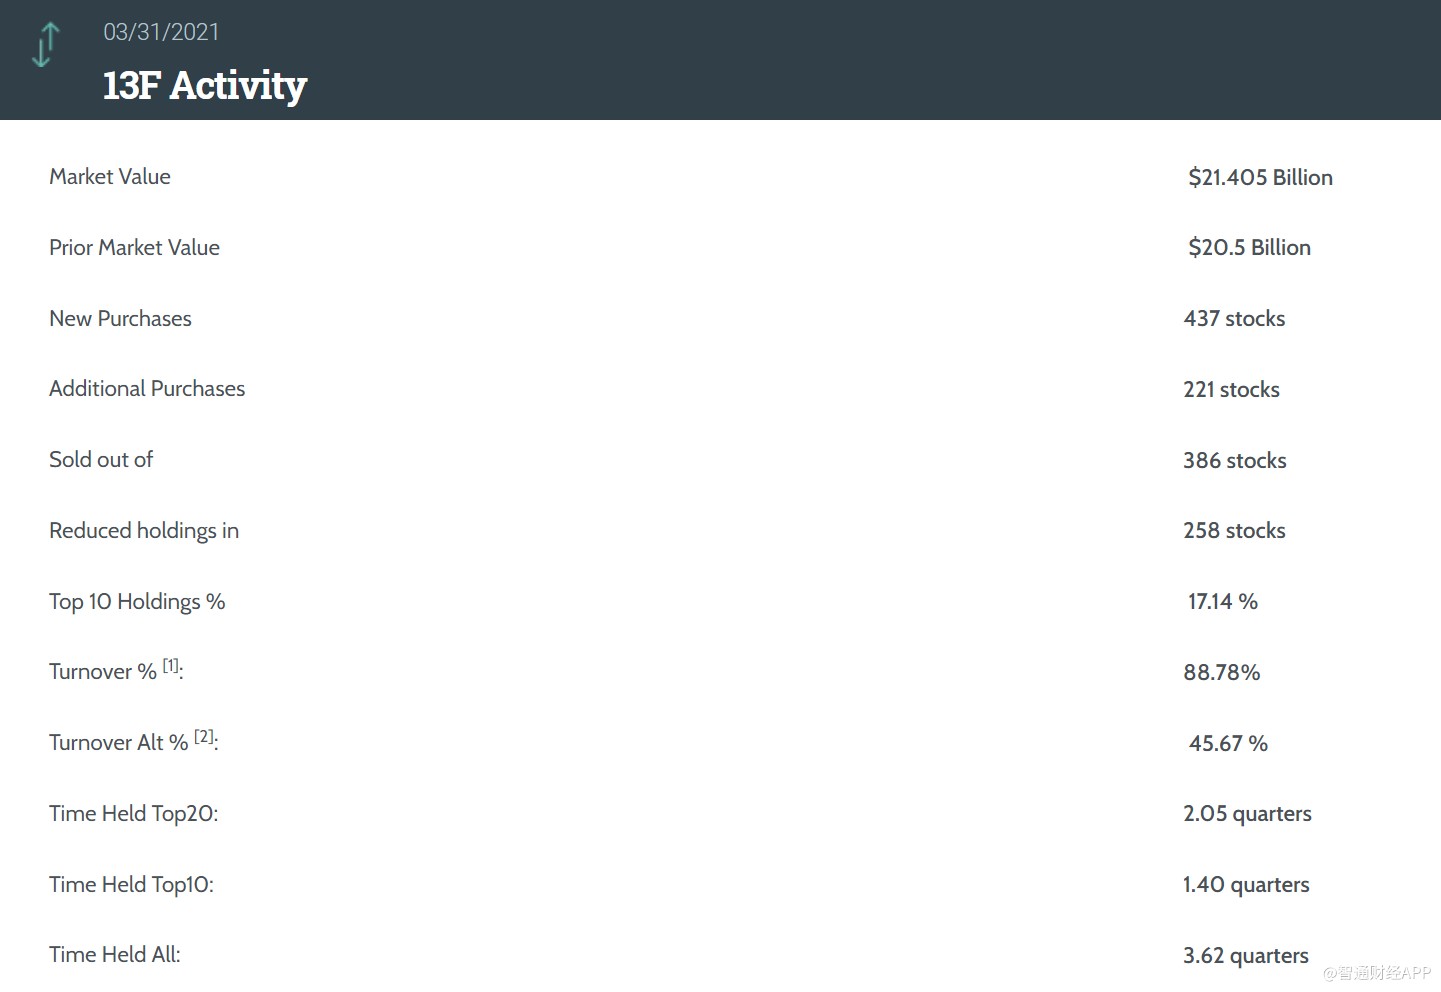This screenshot has width=1441, height=992.
Task: Click the 03/31/2021 date text
Action: pyautogui.click(x=161, y=32)
